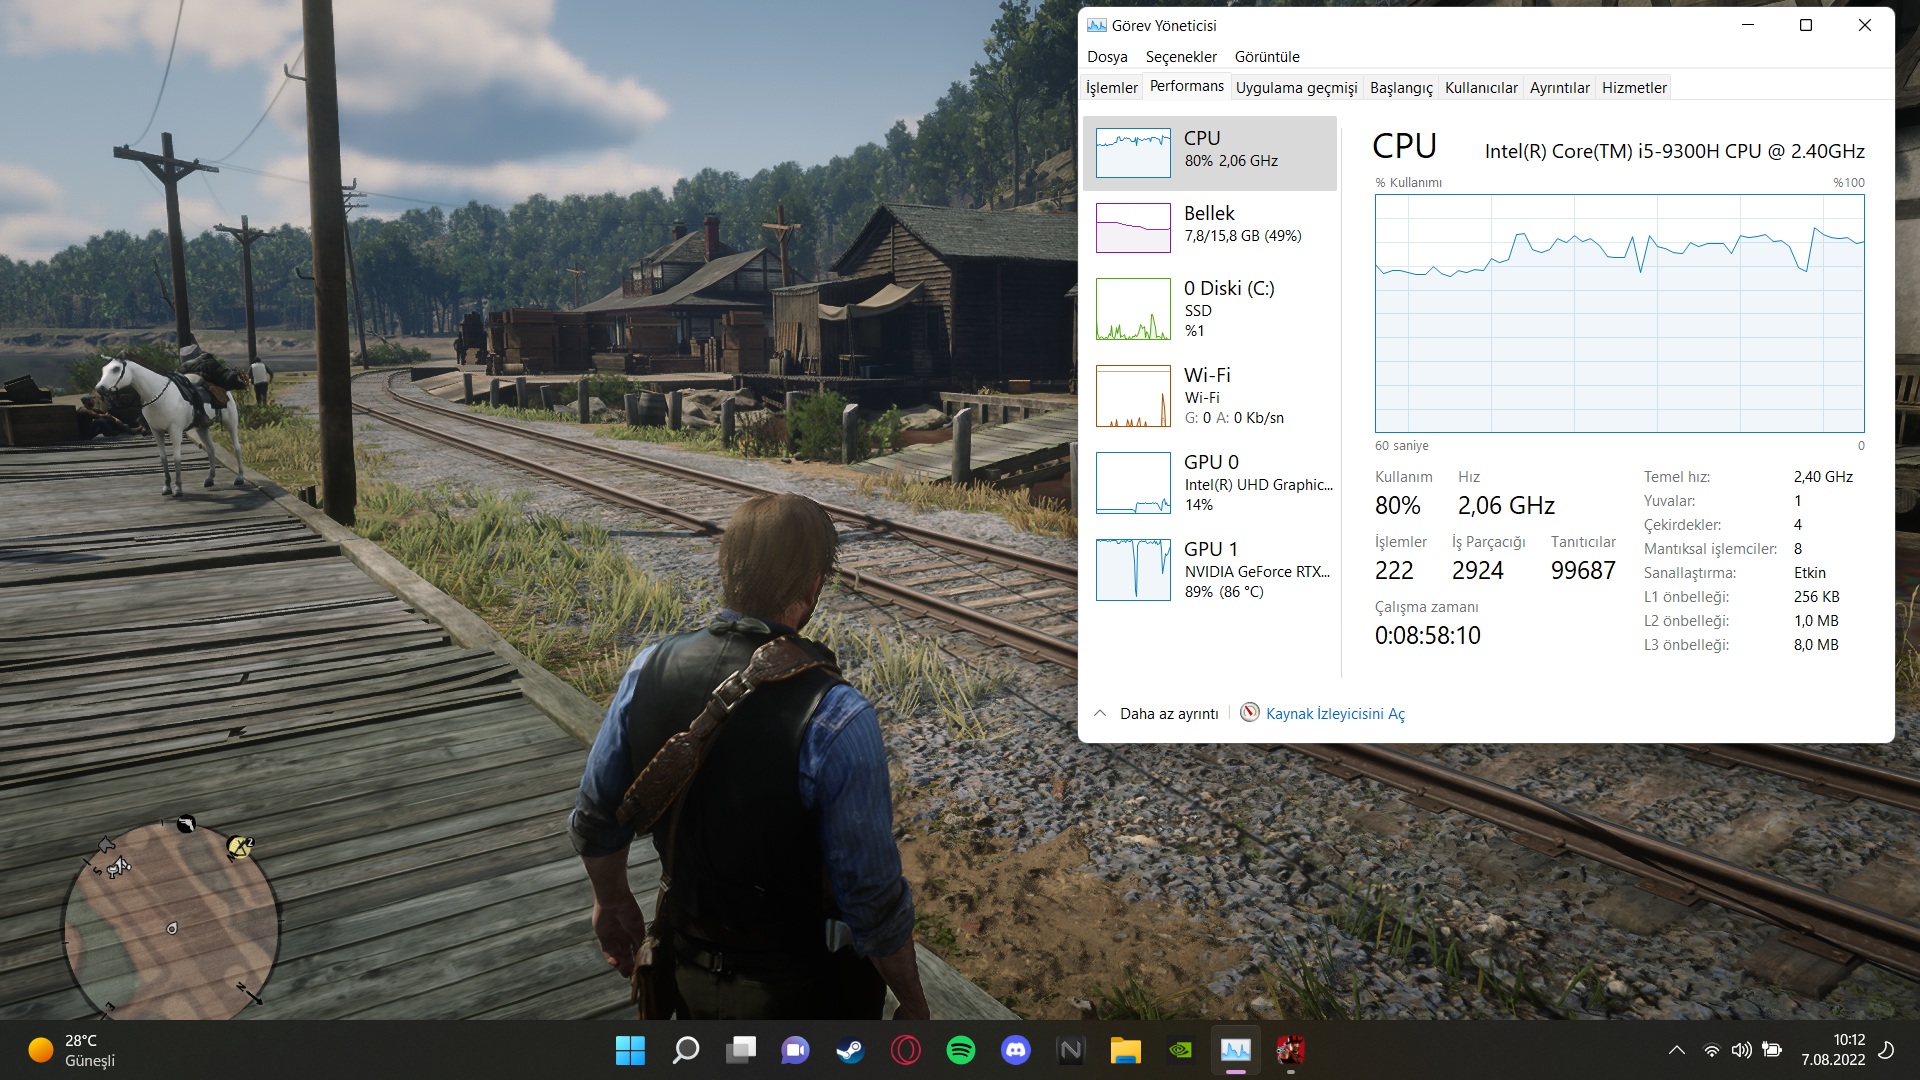The image size is (1920, 1080).
Task: Open the Windows Start button
Action: pyautogui.click(x=630, y=1050)
